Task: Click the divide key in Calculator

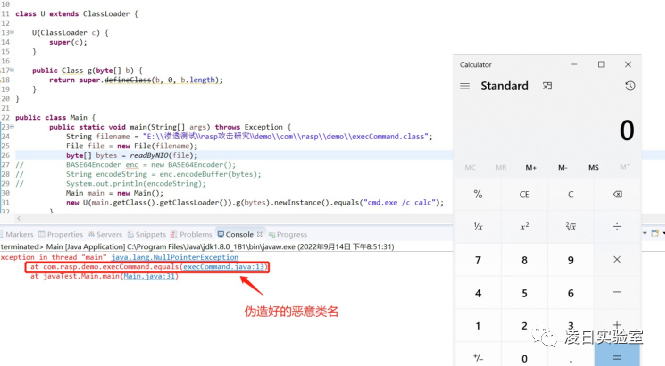Action: [617, 226]
